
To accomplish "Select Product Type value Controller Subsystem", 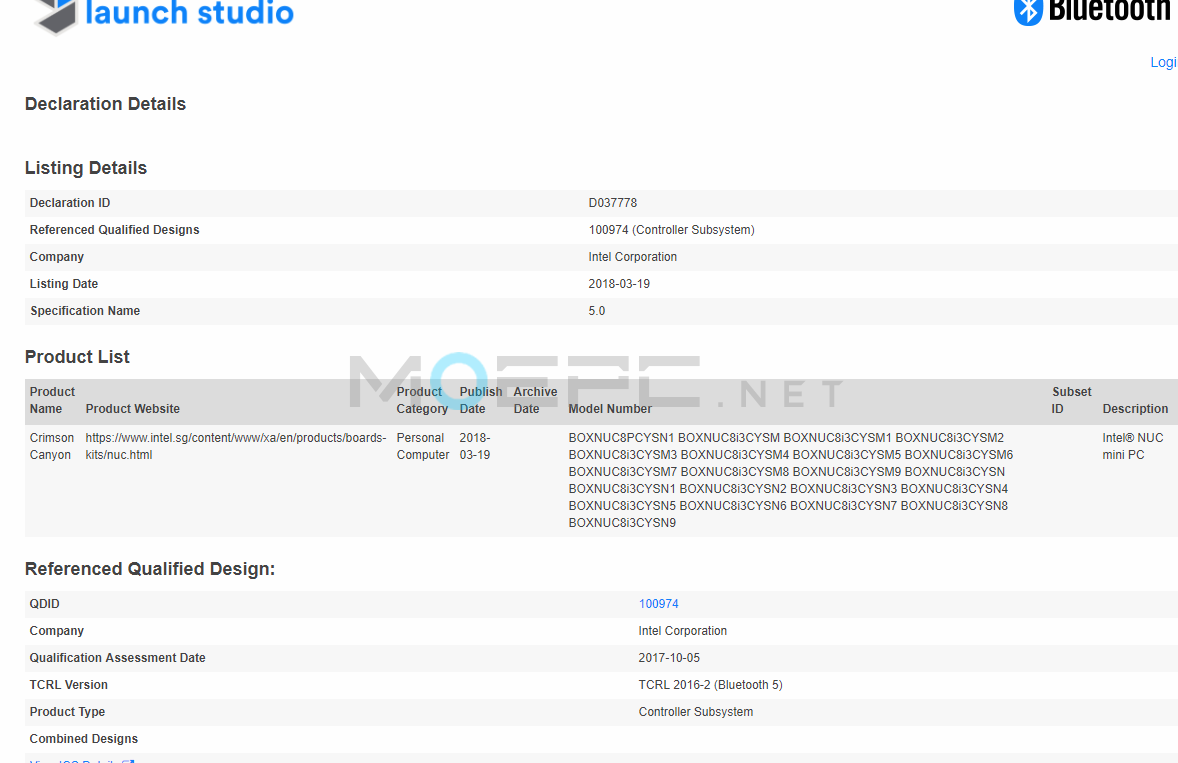I will click(x=696, y=712).
